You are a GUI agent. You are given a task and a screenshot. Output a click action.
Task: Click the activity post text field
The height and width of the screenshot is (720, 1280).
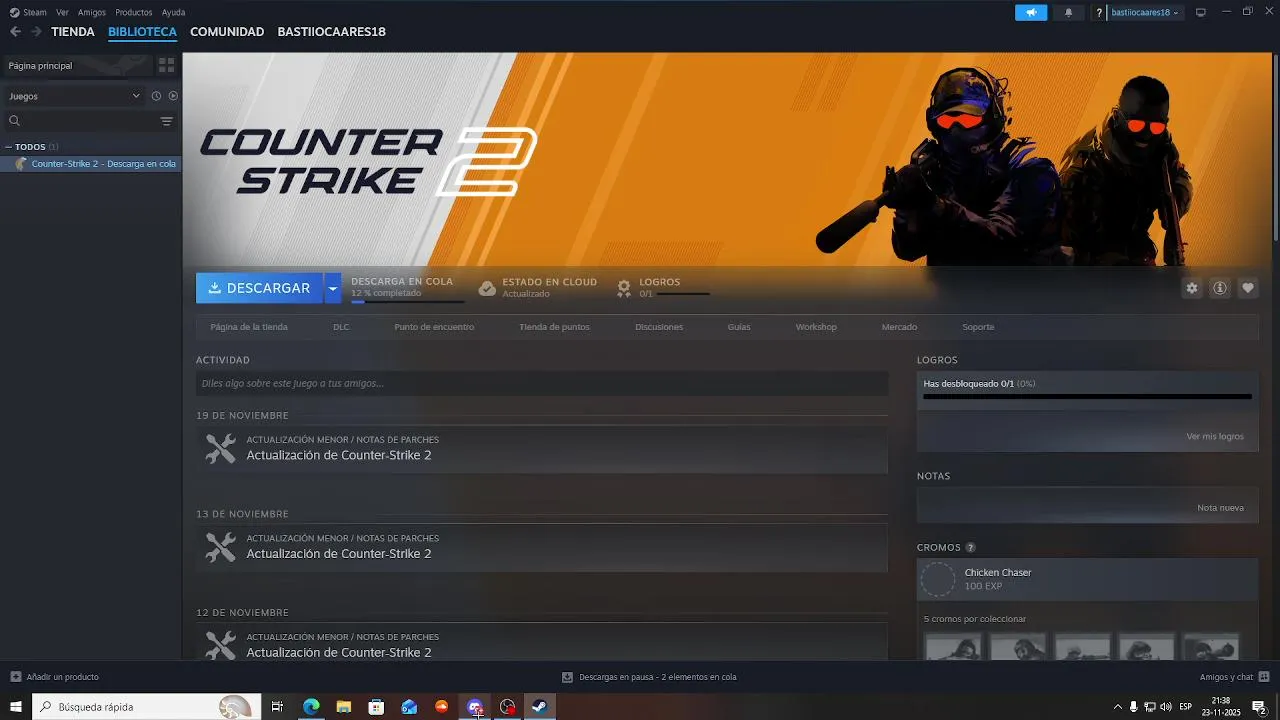click(541, 383)
